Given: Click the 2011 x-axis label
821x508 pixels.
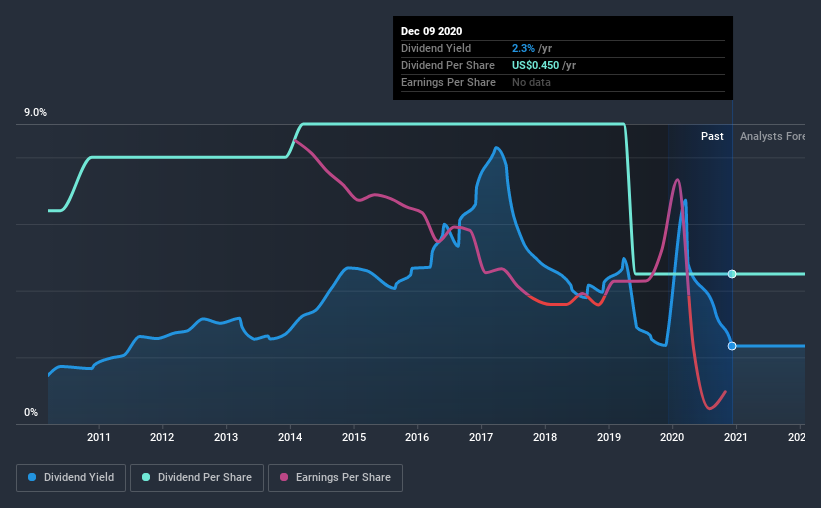Looking at the screenshot, I should tap(98, 437).
